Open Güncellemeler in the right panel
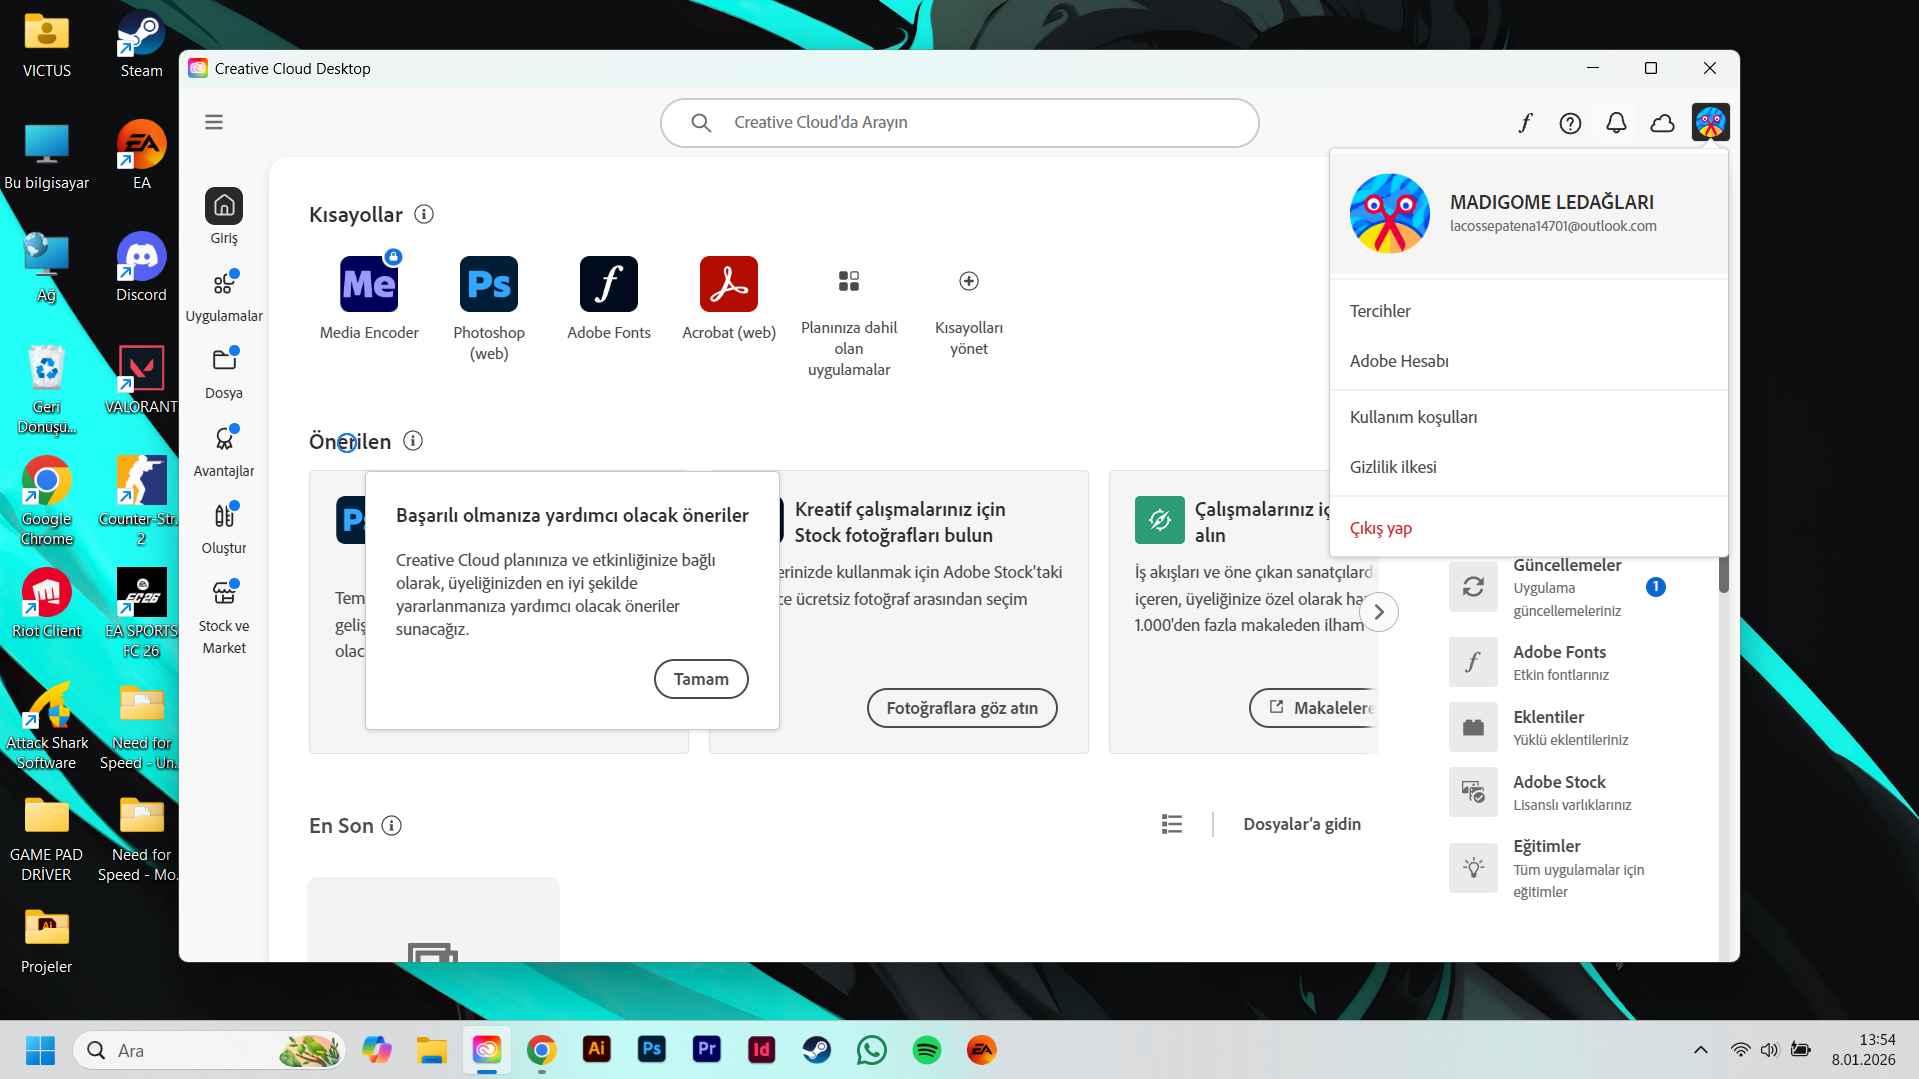1919x1079 pixels. [1557, 587]
